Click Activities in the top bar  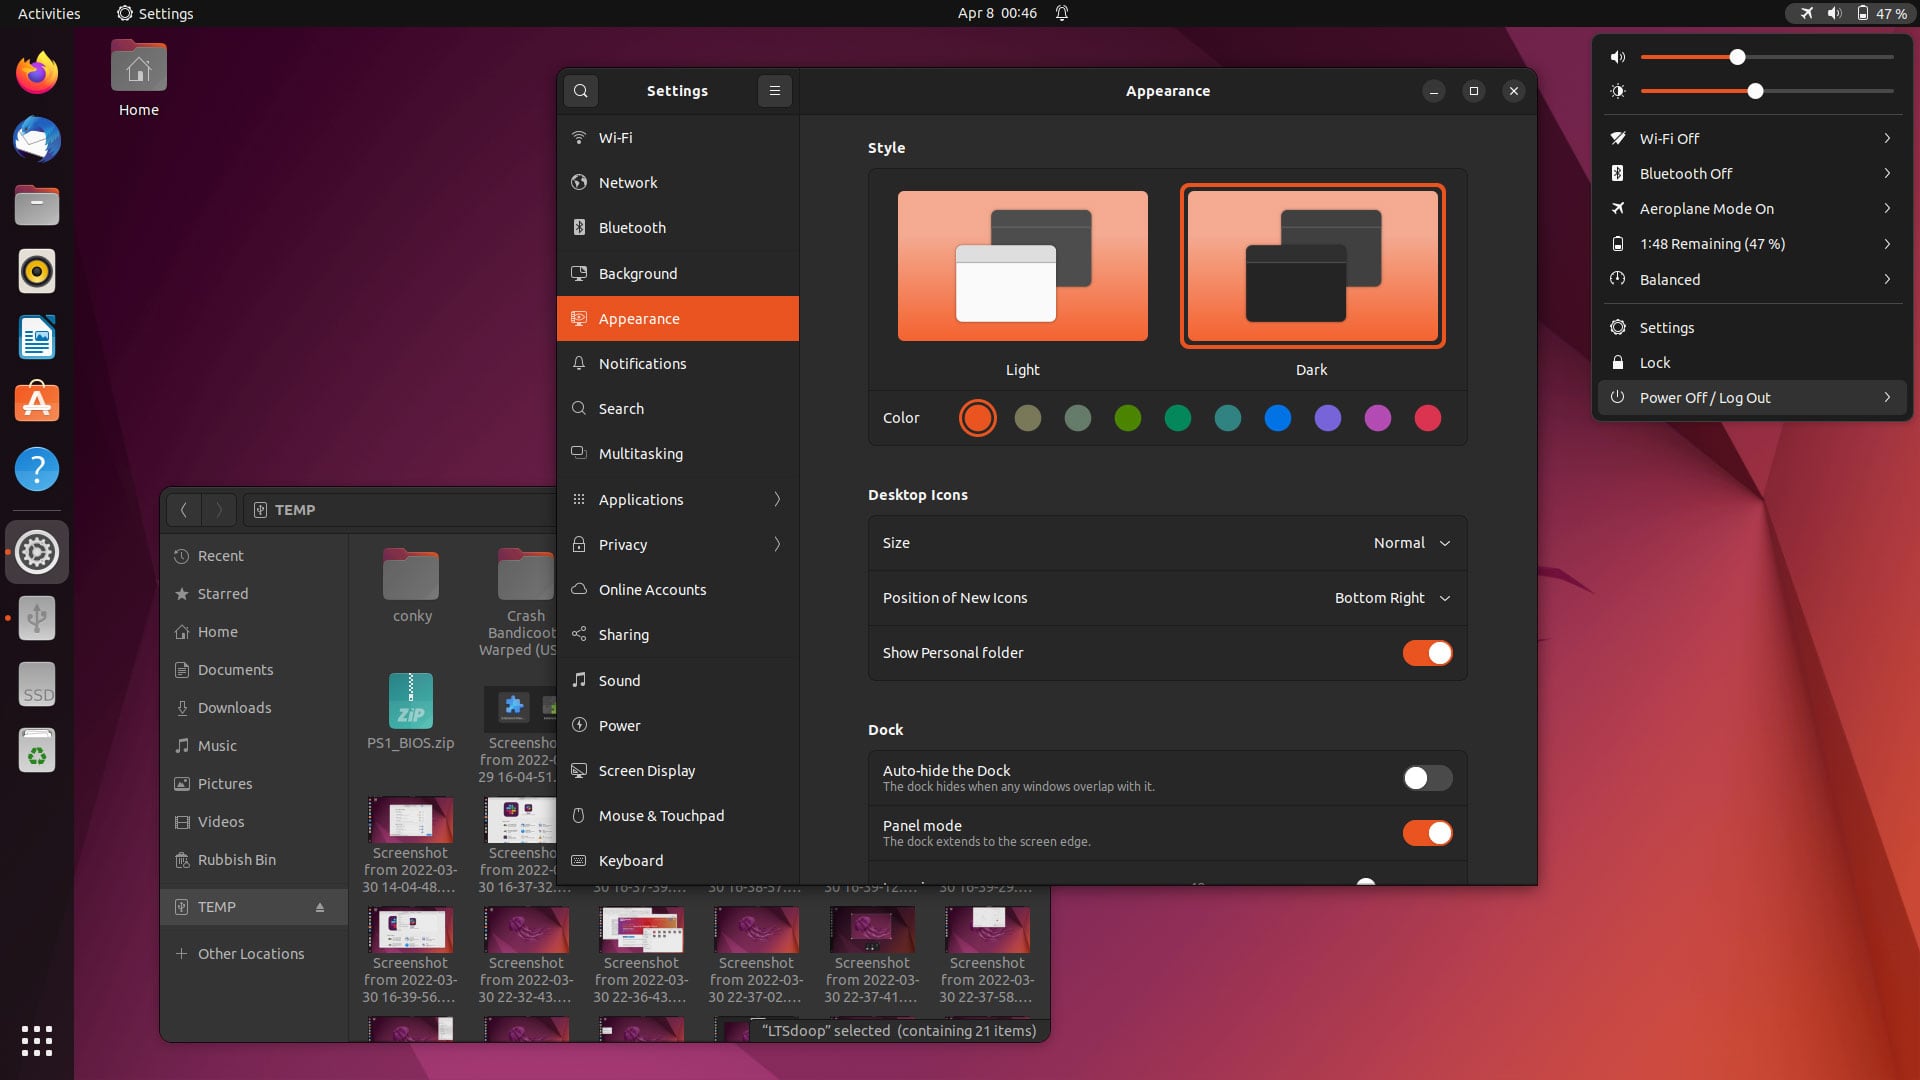coord(48,13)
